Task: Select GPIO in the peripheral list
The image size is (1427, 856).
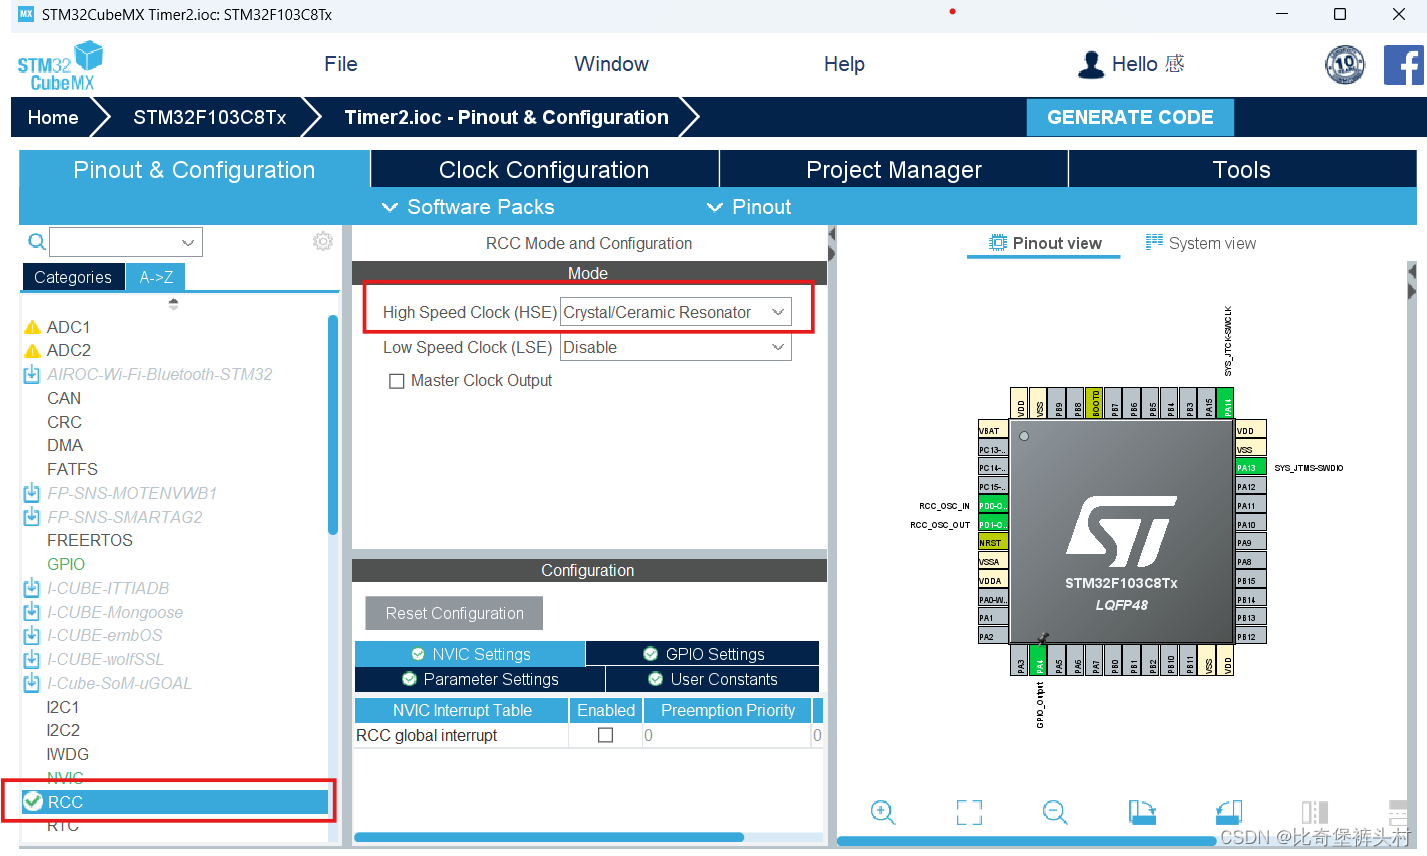Action: [66, 564]
